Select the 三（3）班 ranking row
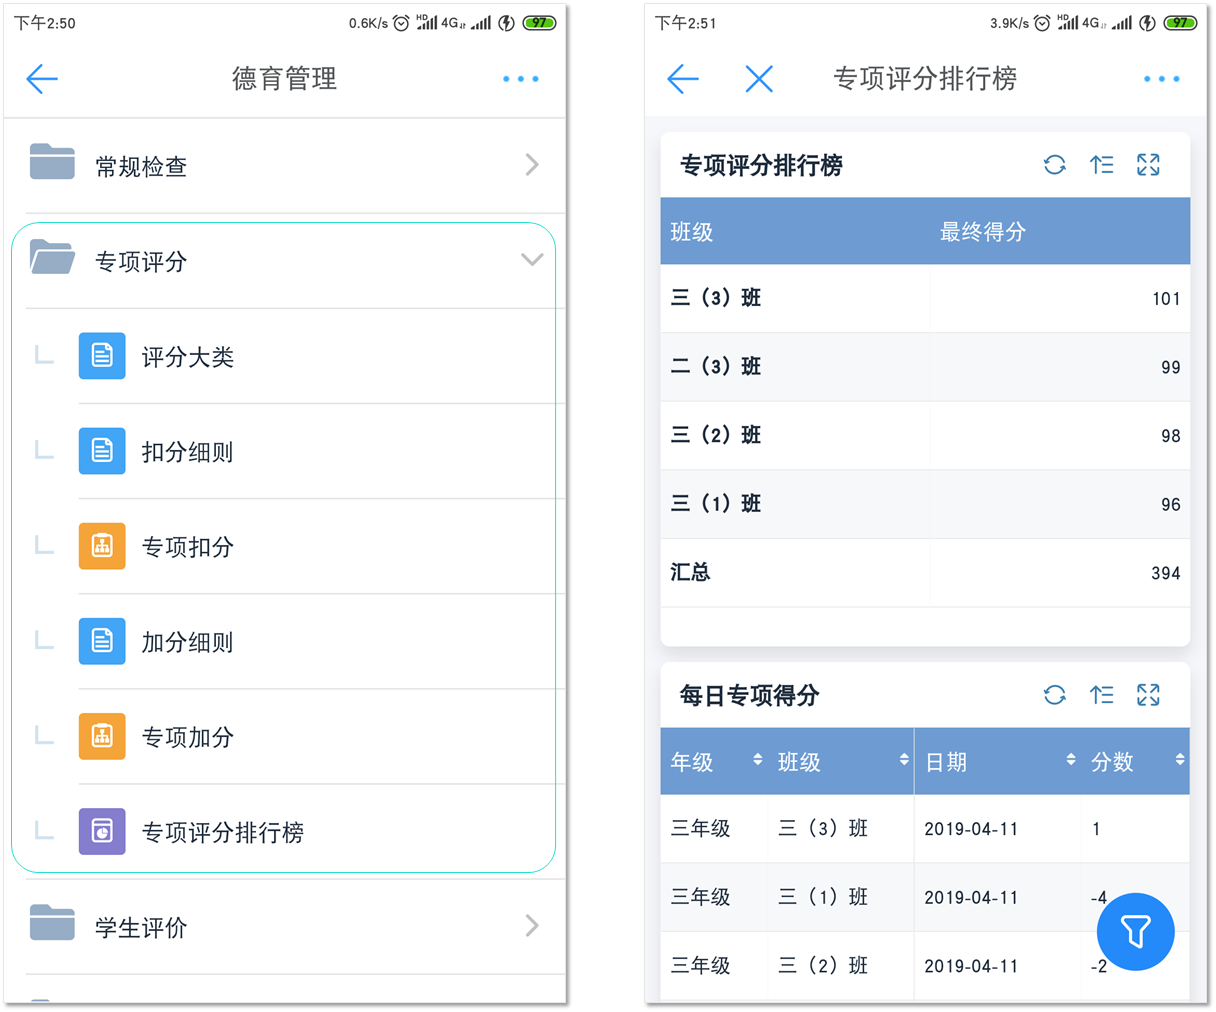 tap(925, 298)
